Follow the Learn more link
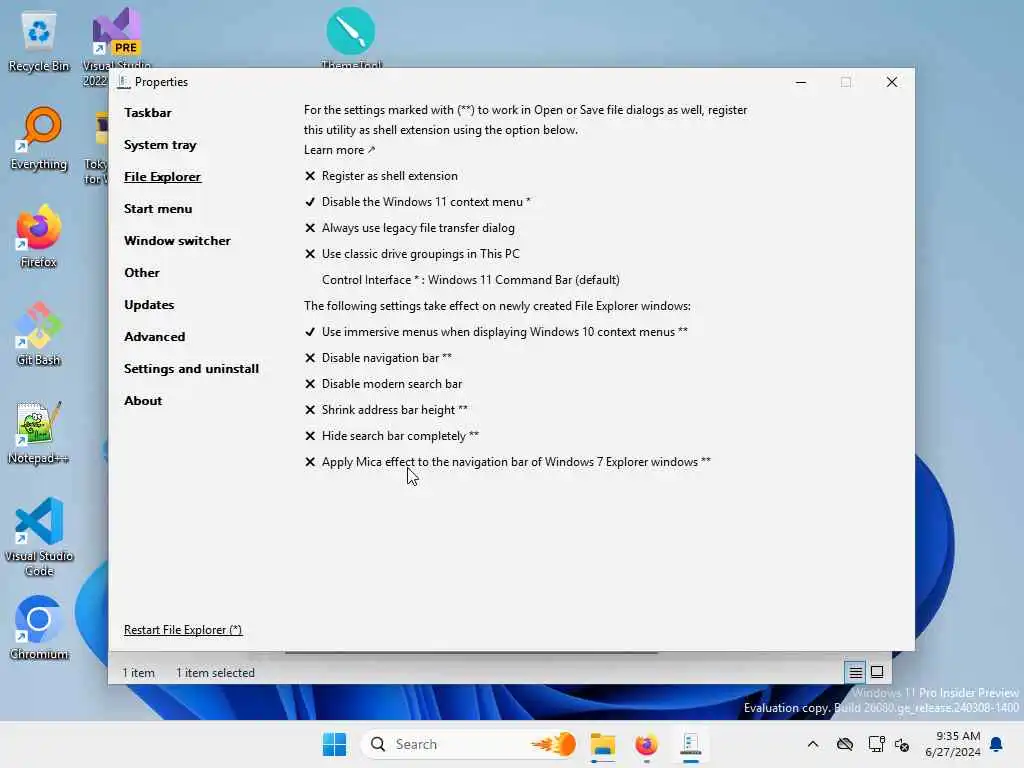Viewport: 1024px width, 768px height. click(339, 150)
